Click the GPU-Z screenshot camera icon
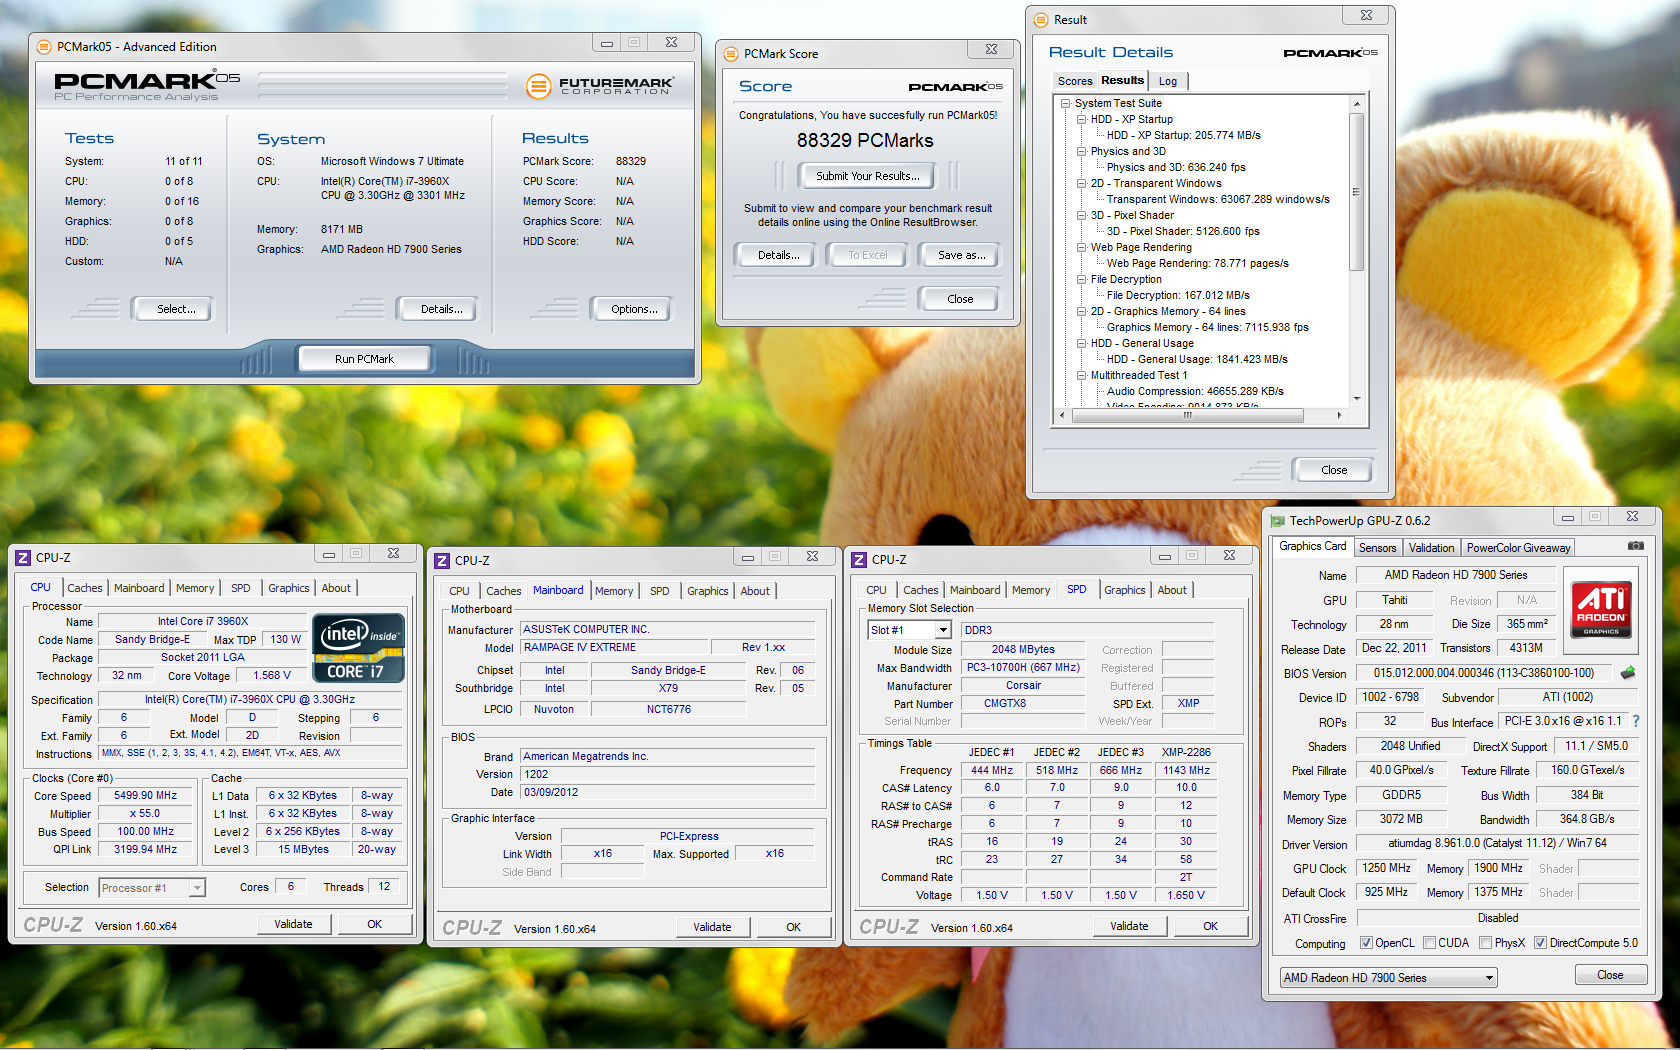This screenshot has height=1050, width=1680. coord(1635,546)
